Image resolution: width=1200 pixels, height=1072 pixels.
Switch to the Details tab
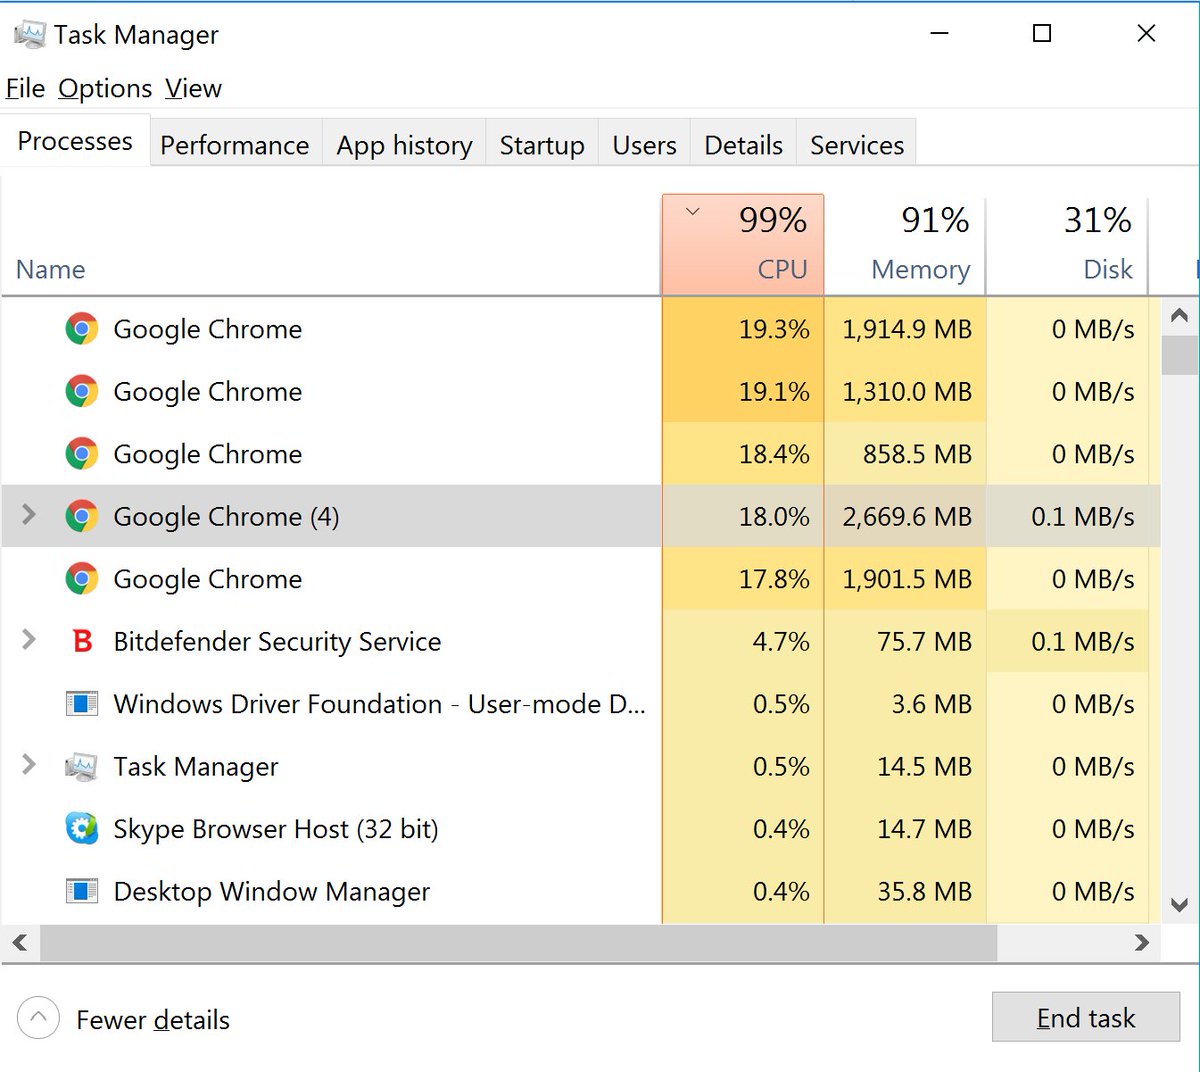(743, 145)
